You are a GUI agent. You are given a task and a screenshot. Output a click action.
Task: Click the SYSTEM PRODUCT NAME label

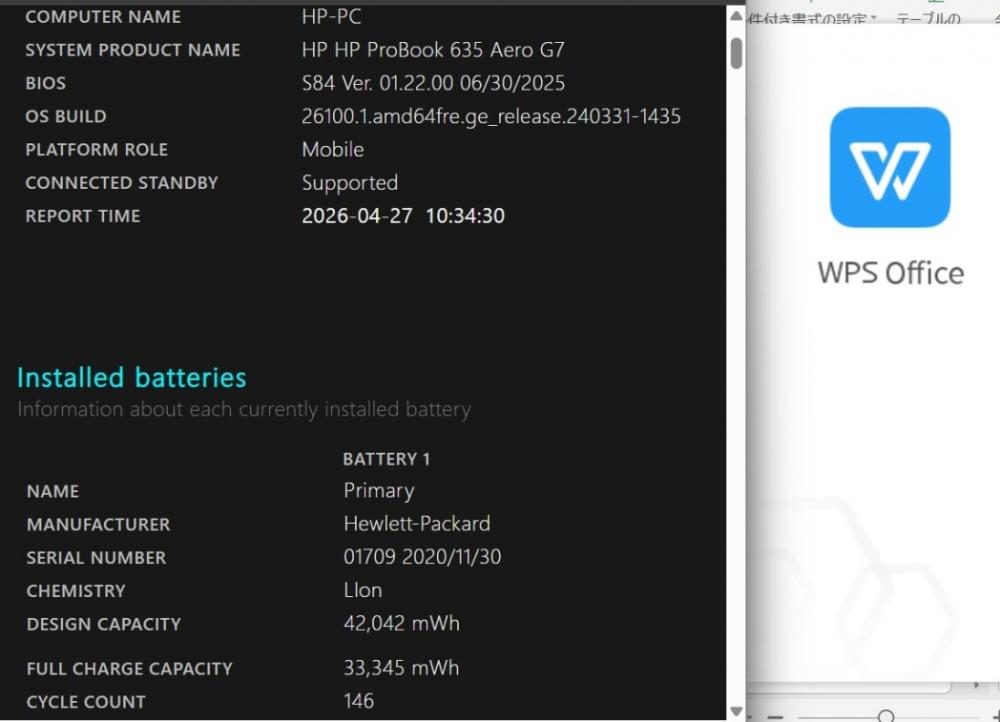coord(133,50)
